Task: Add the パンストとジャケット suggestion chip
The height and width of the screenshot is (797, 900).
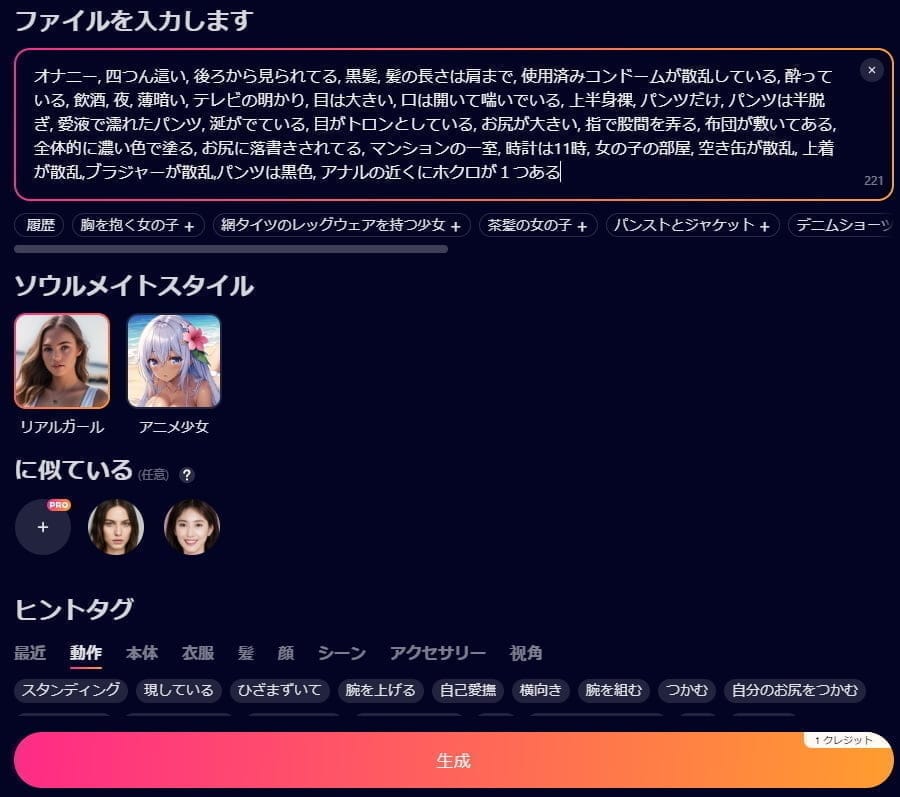Action: (x=694, y=225)
